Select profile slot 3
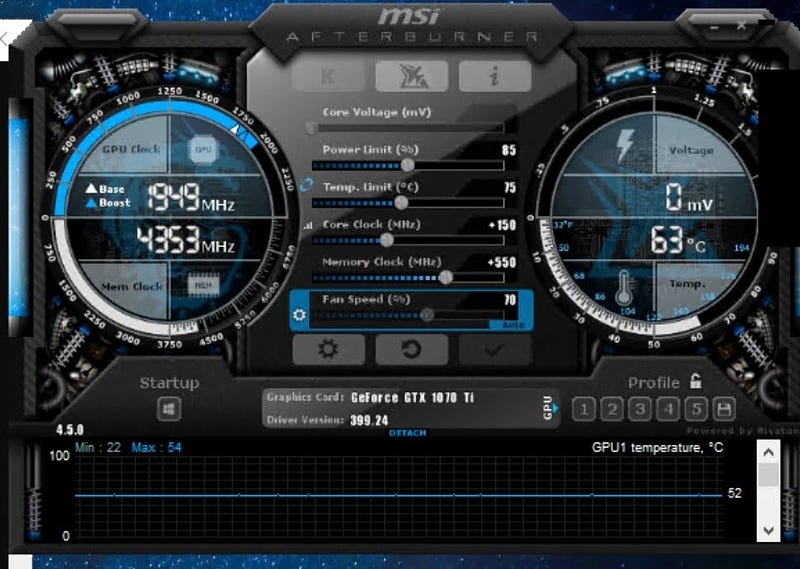The image size is (800, 569). point(640,409)
